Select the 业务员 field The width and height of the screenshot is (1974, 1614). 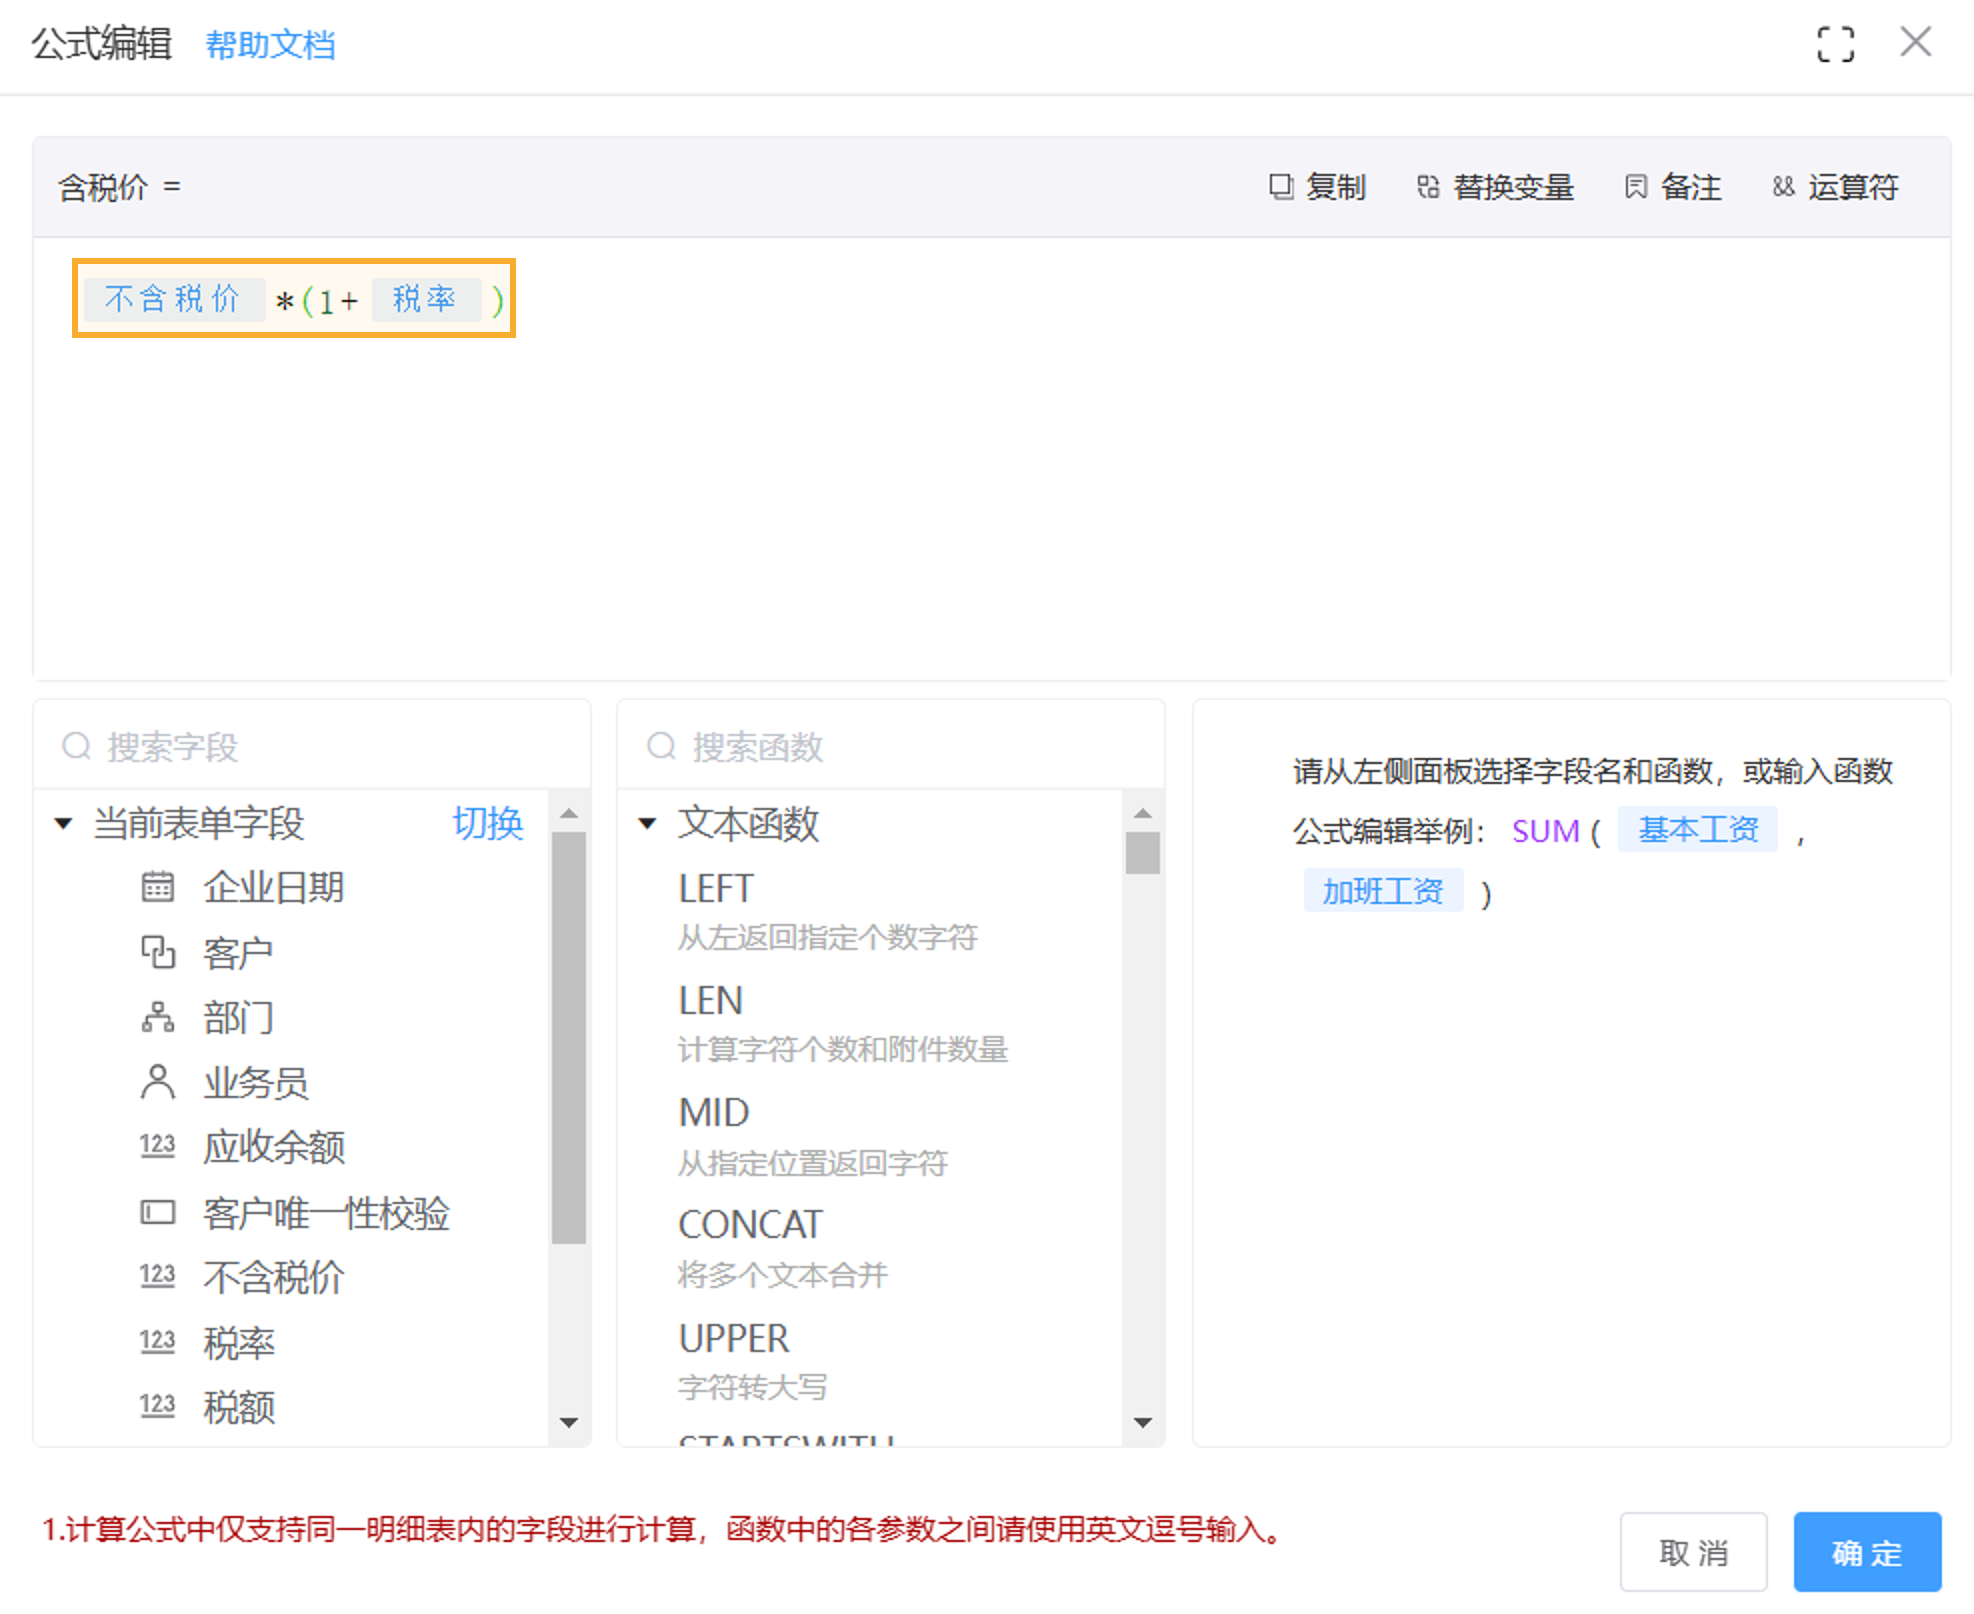point(255,1083)
